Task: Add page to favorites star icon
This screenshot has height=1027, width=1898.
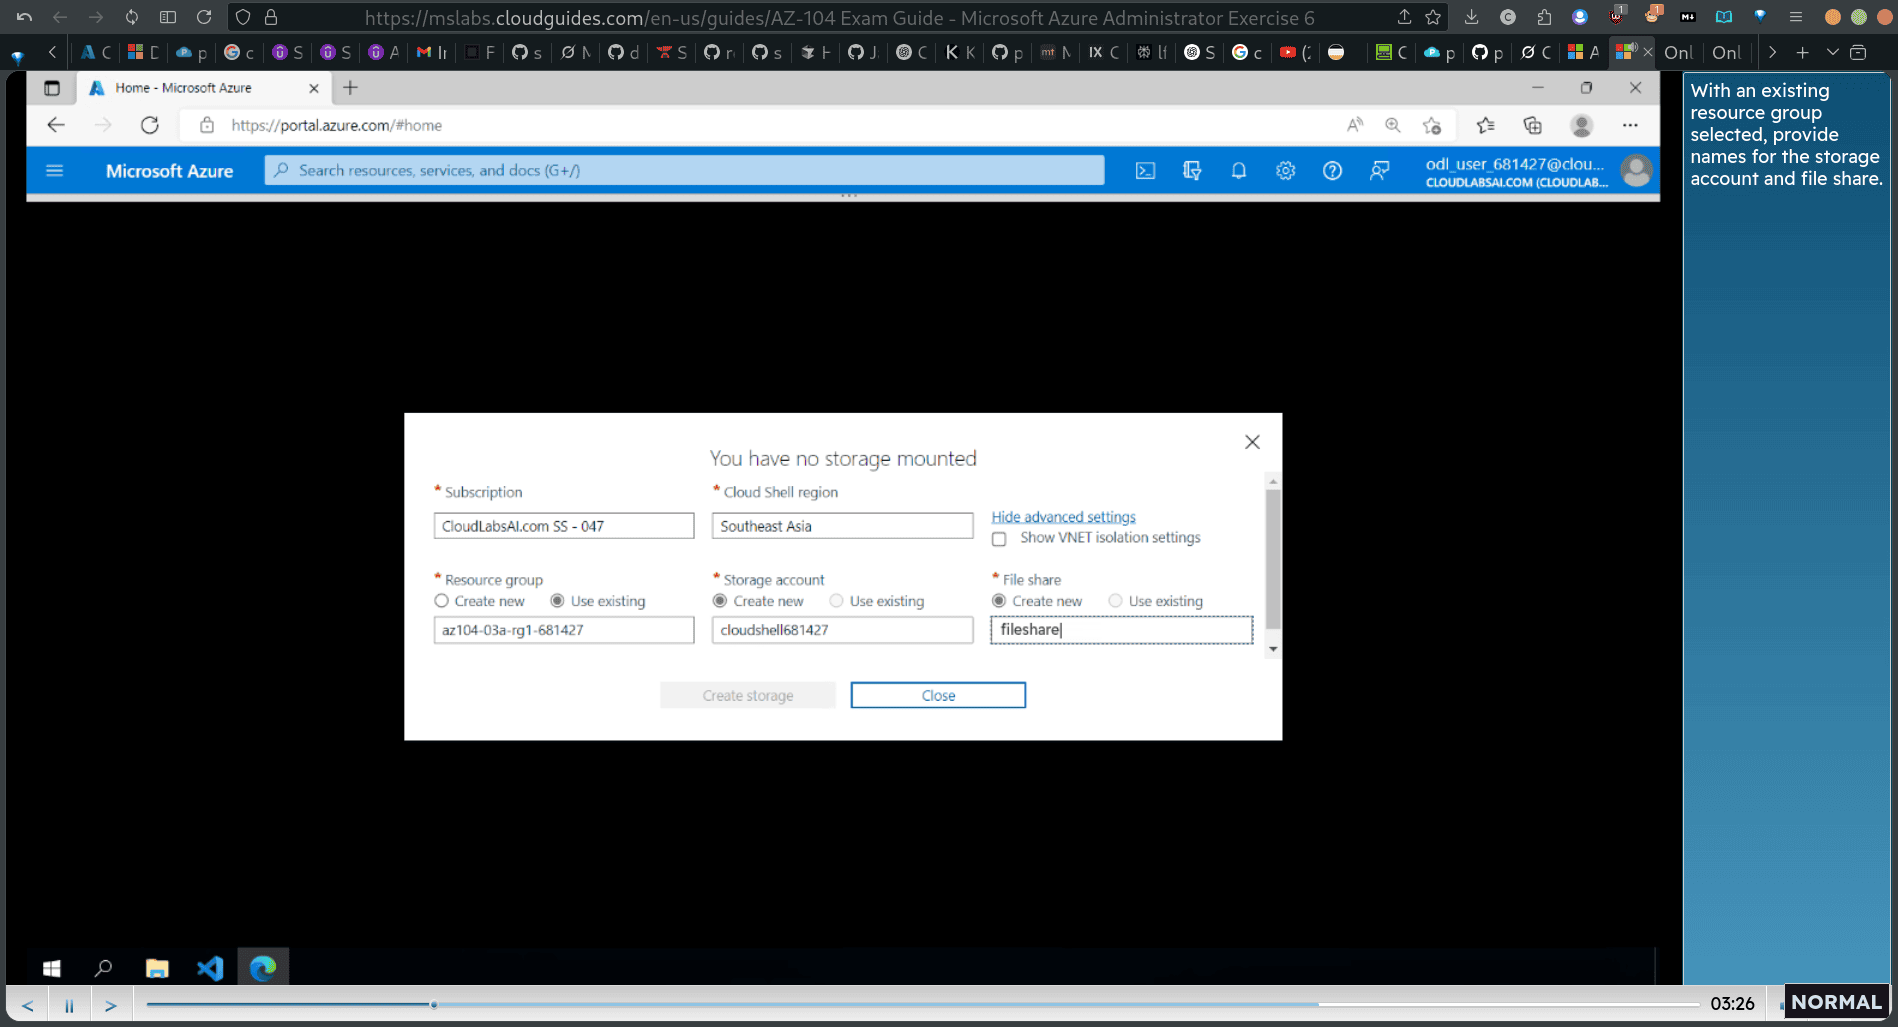Action: (1432, 125)
